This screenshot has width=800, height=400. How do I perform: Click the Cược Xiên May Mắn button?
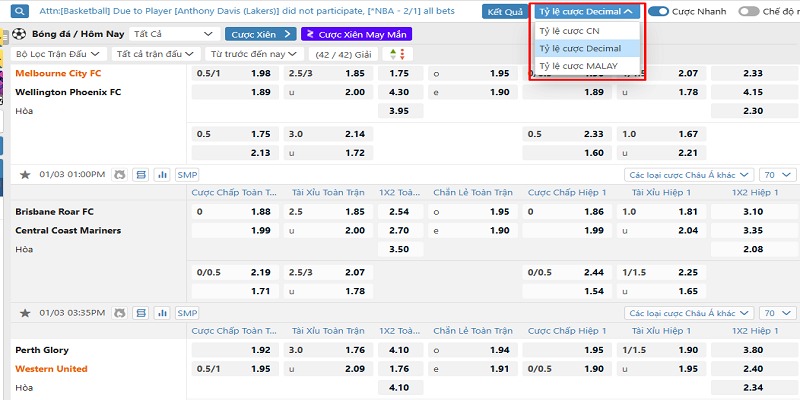click(x=357, y=34)
